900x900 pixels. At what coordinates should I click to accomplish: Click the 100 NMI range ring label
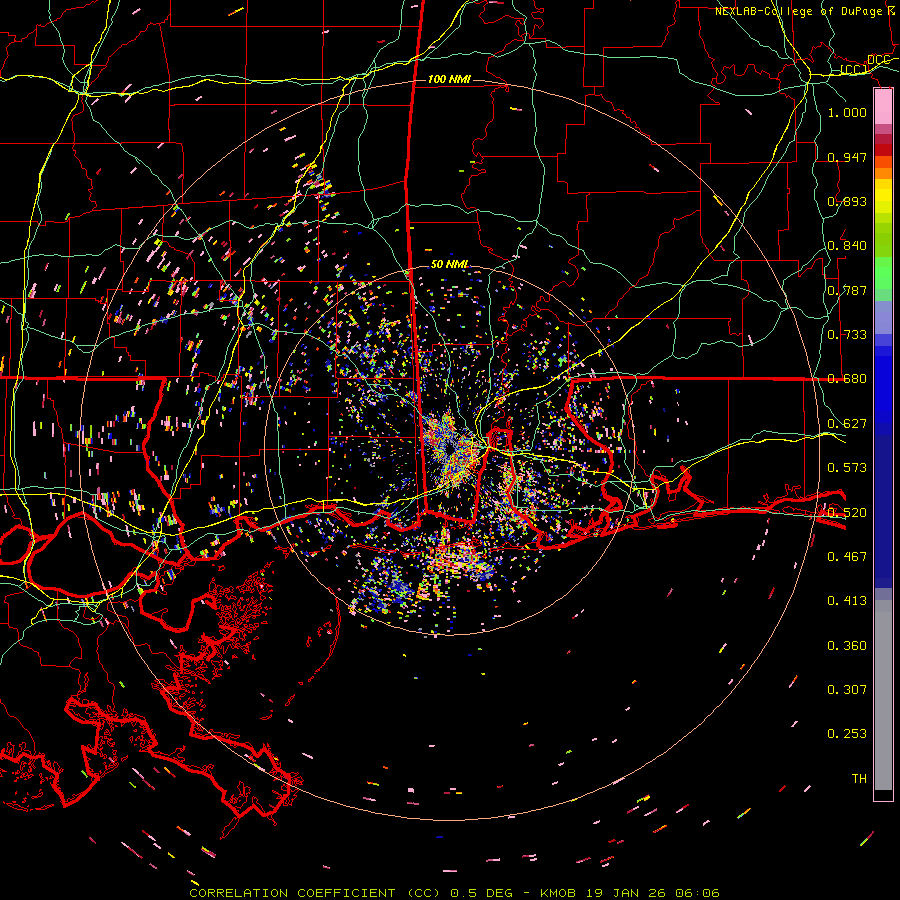pyautogui.click(x=449, y=79)
